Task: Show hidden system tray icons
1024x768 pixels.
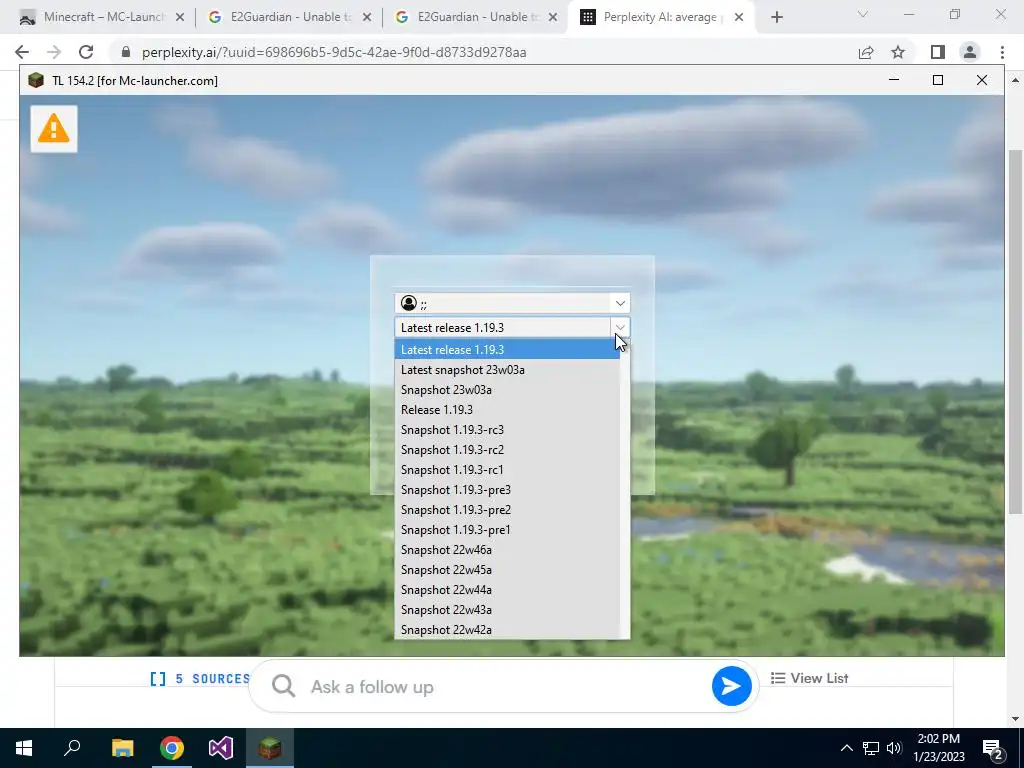Action: [x=846, y=748]
